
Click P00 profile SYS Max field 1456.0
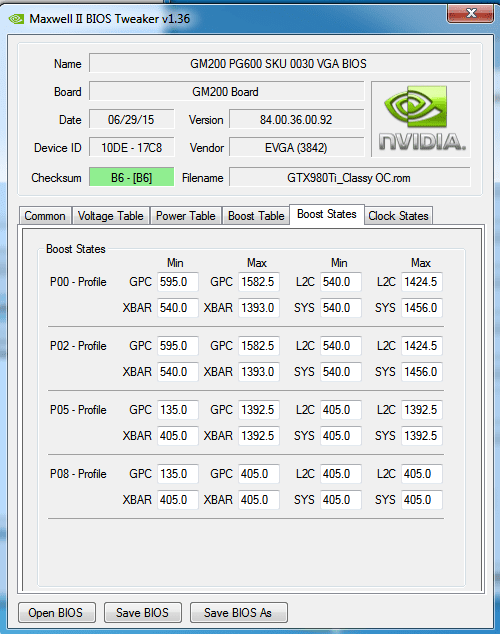click(x=422, y=308)
